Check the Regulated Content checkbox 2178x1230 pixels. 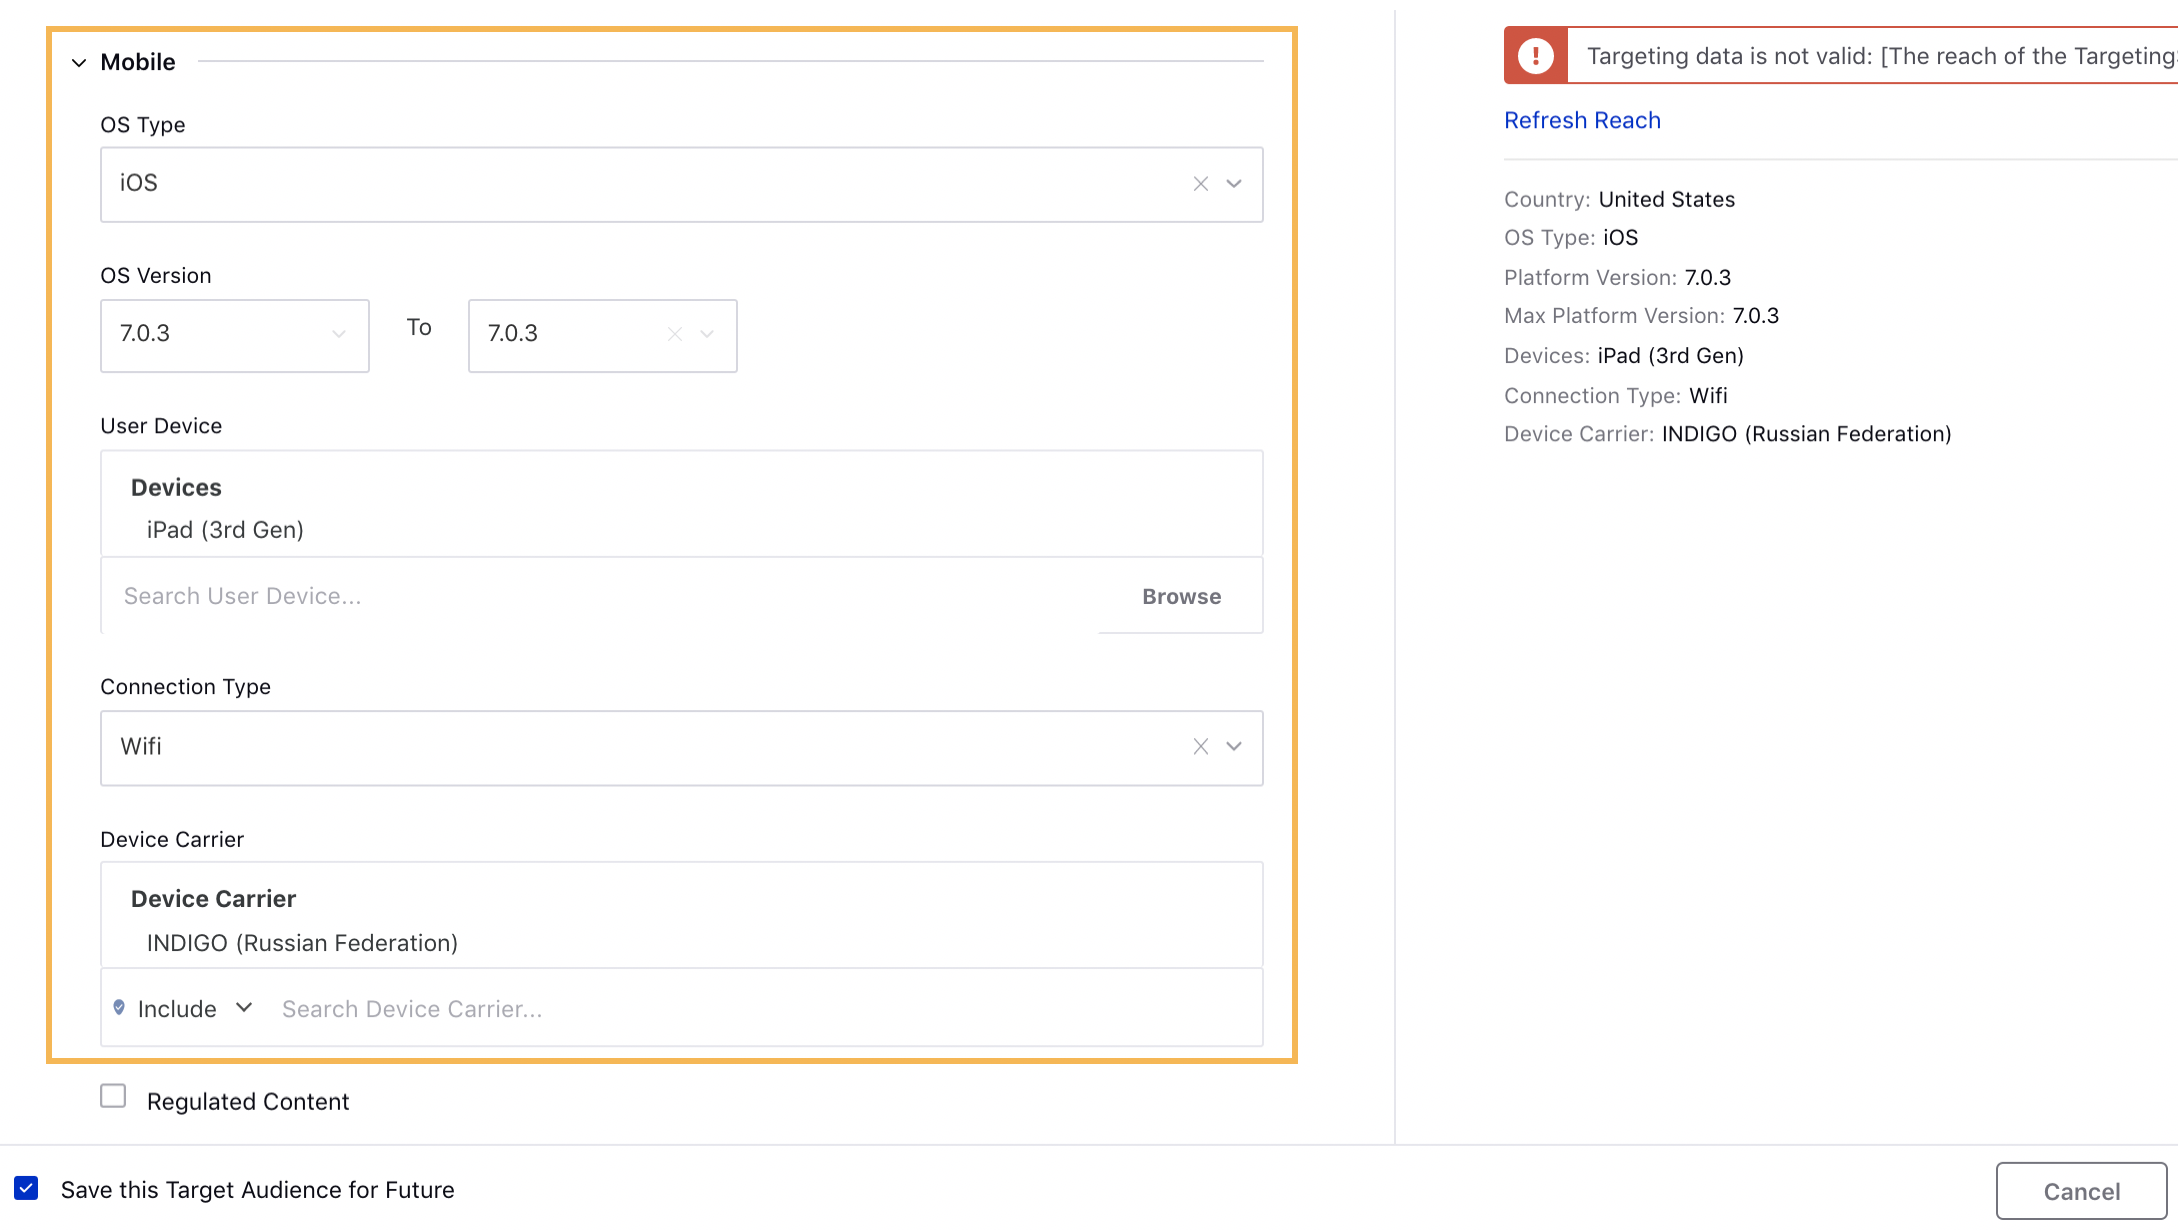pos(112,1096)
